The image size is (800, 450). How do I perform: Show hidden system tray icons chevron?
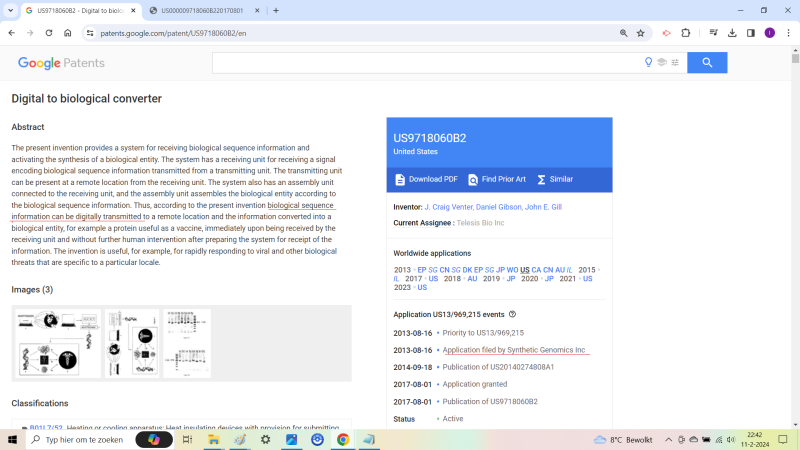click(x=668, y=440)
